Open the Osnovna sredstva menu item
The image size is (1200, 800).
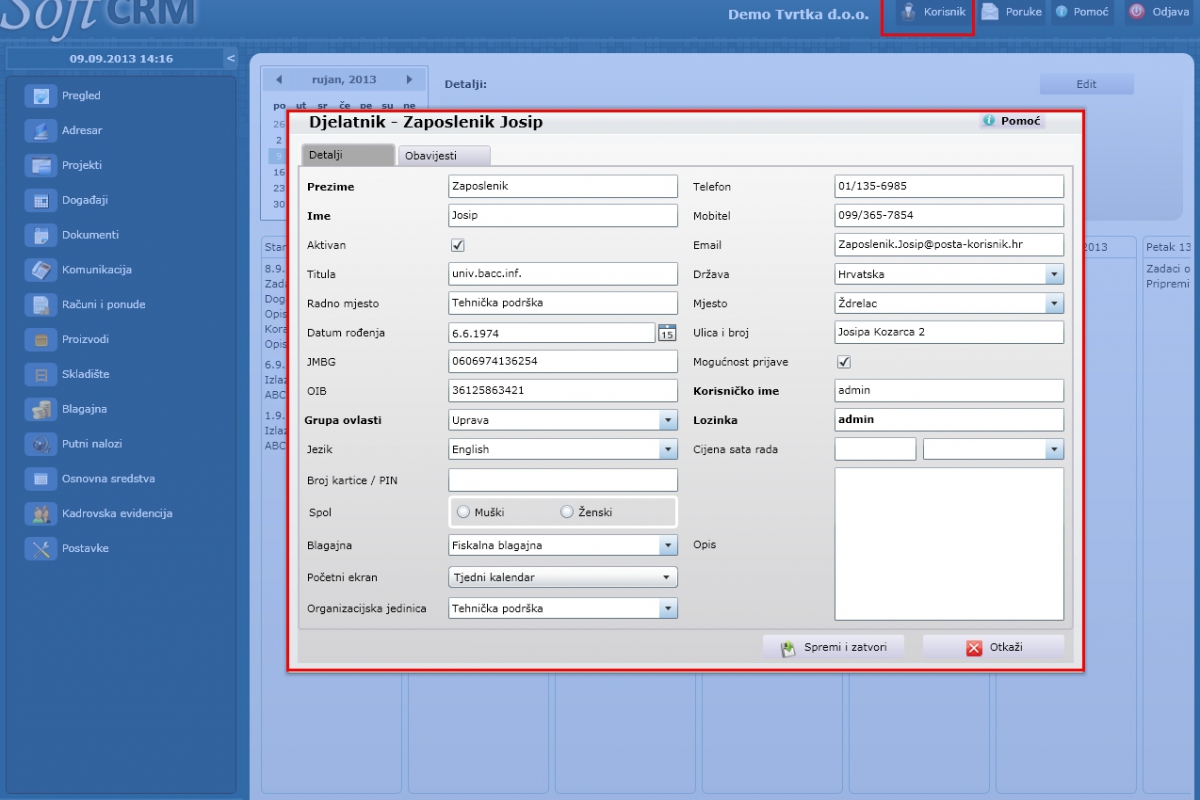point(108,479)
